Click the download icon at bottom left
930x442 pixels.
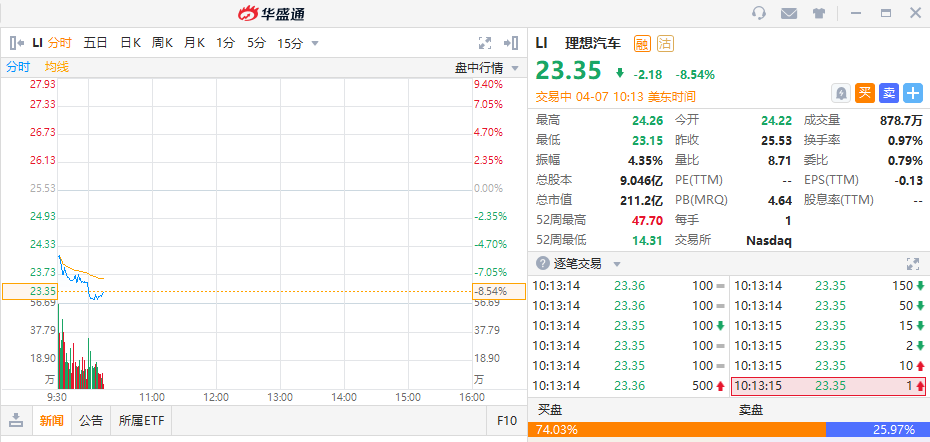pos(16,421)
